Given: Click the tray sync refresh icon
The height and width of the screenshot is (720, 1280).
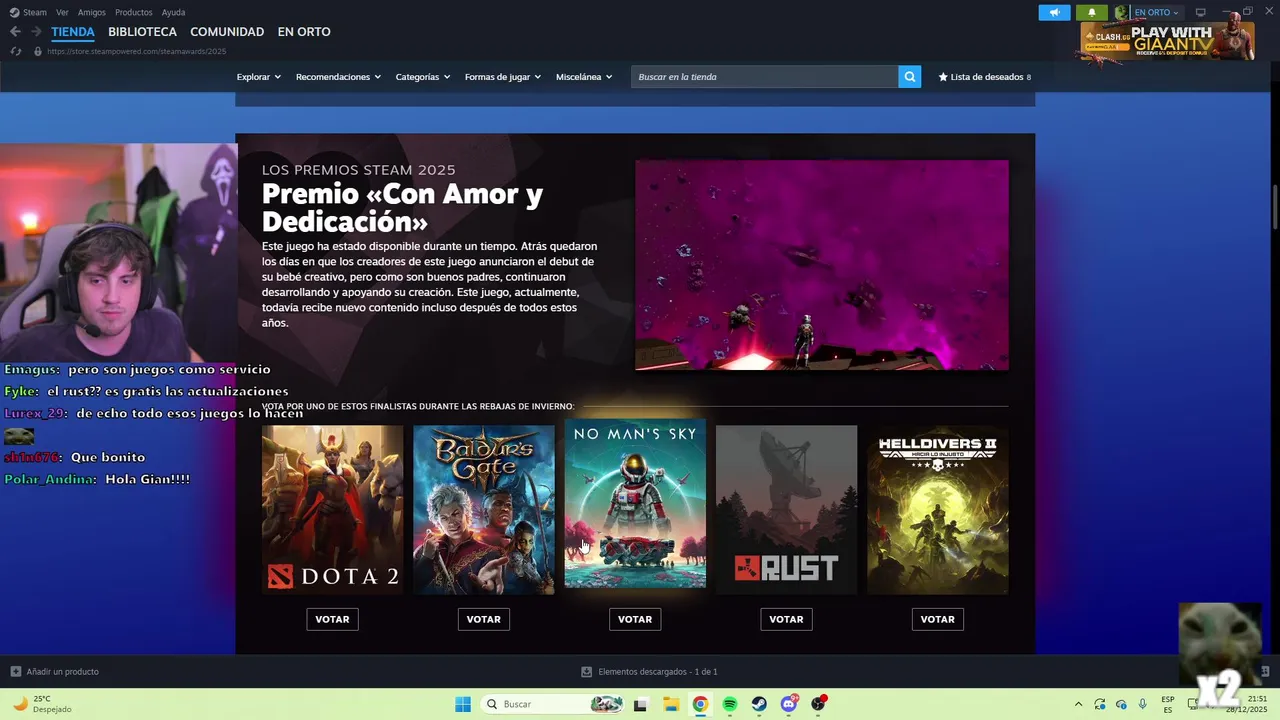Looking at the screenshot, I should [1100, 704].
